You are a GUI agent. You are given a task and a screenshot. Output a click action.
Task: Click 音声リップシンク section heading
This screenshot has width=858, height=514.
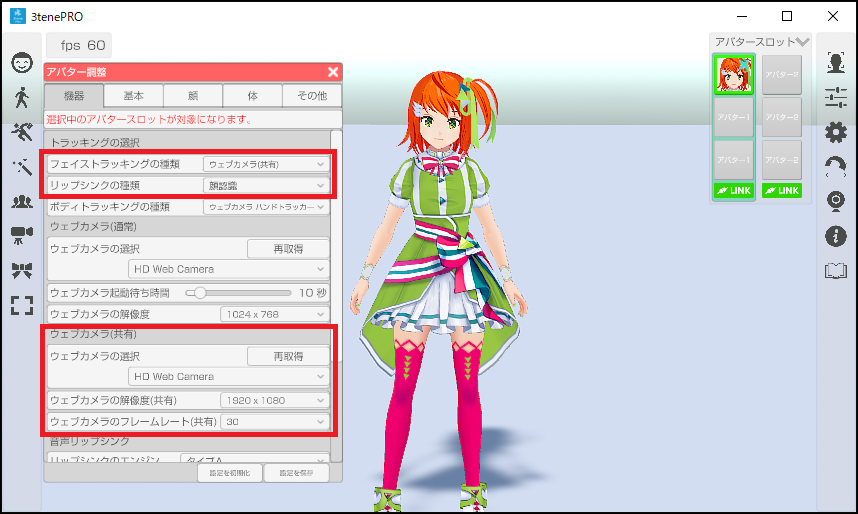90,441
